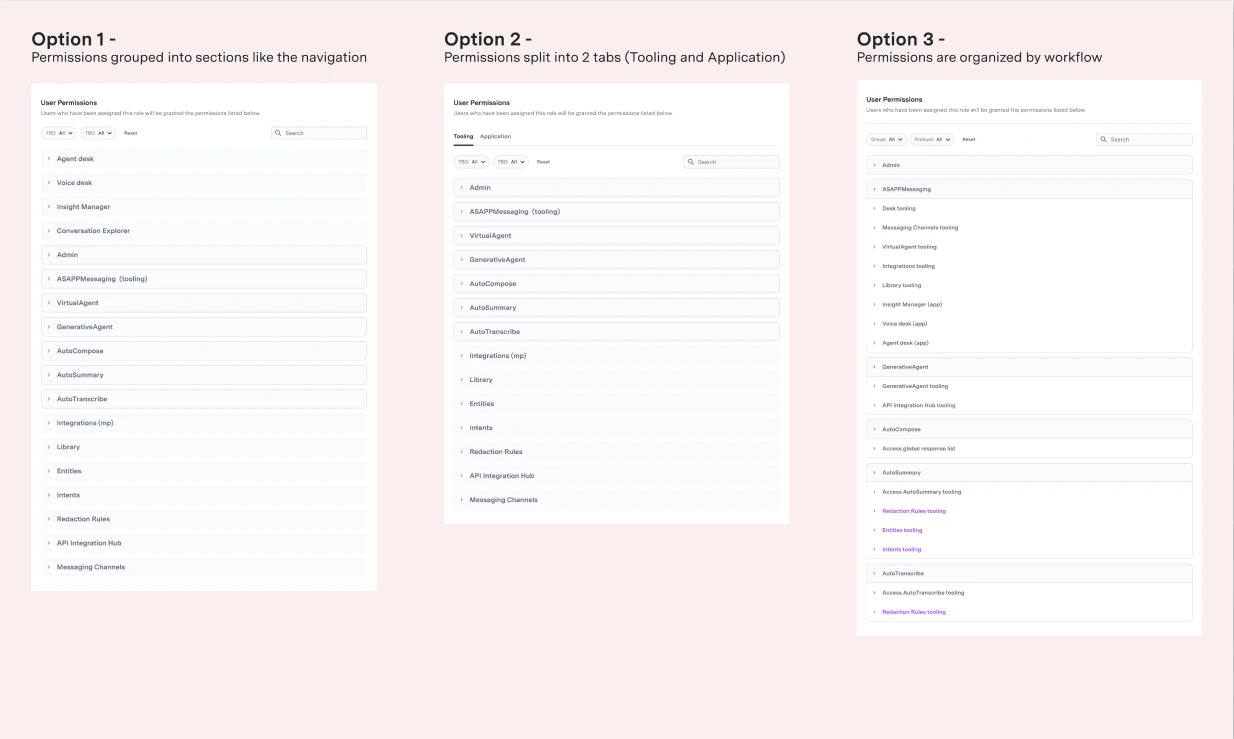Expand Insight Manager (app) in Option 3
Viewport: 1234px width, 739px height.
[1029, 304]
